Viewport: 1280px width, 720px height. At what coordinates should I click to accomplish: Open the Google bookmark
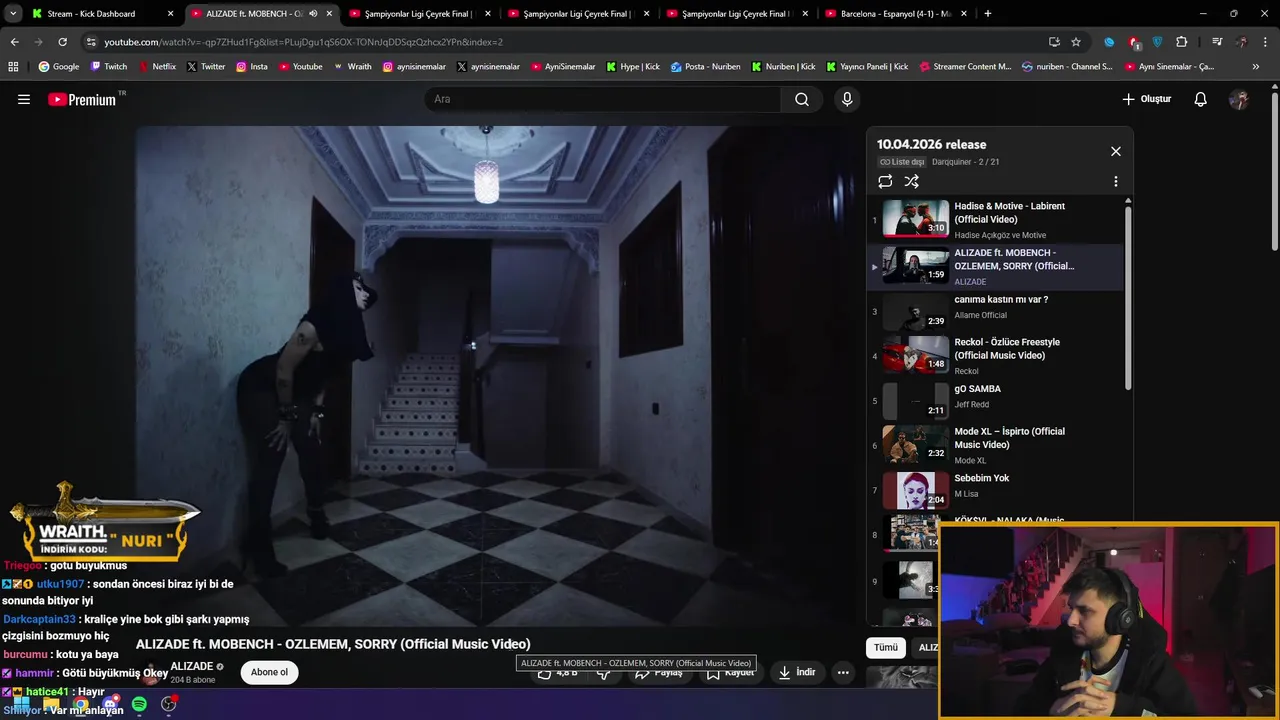[59, 67]
